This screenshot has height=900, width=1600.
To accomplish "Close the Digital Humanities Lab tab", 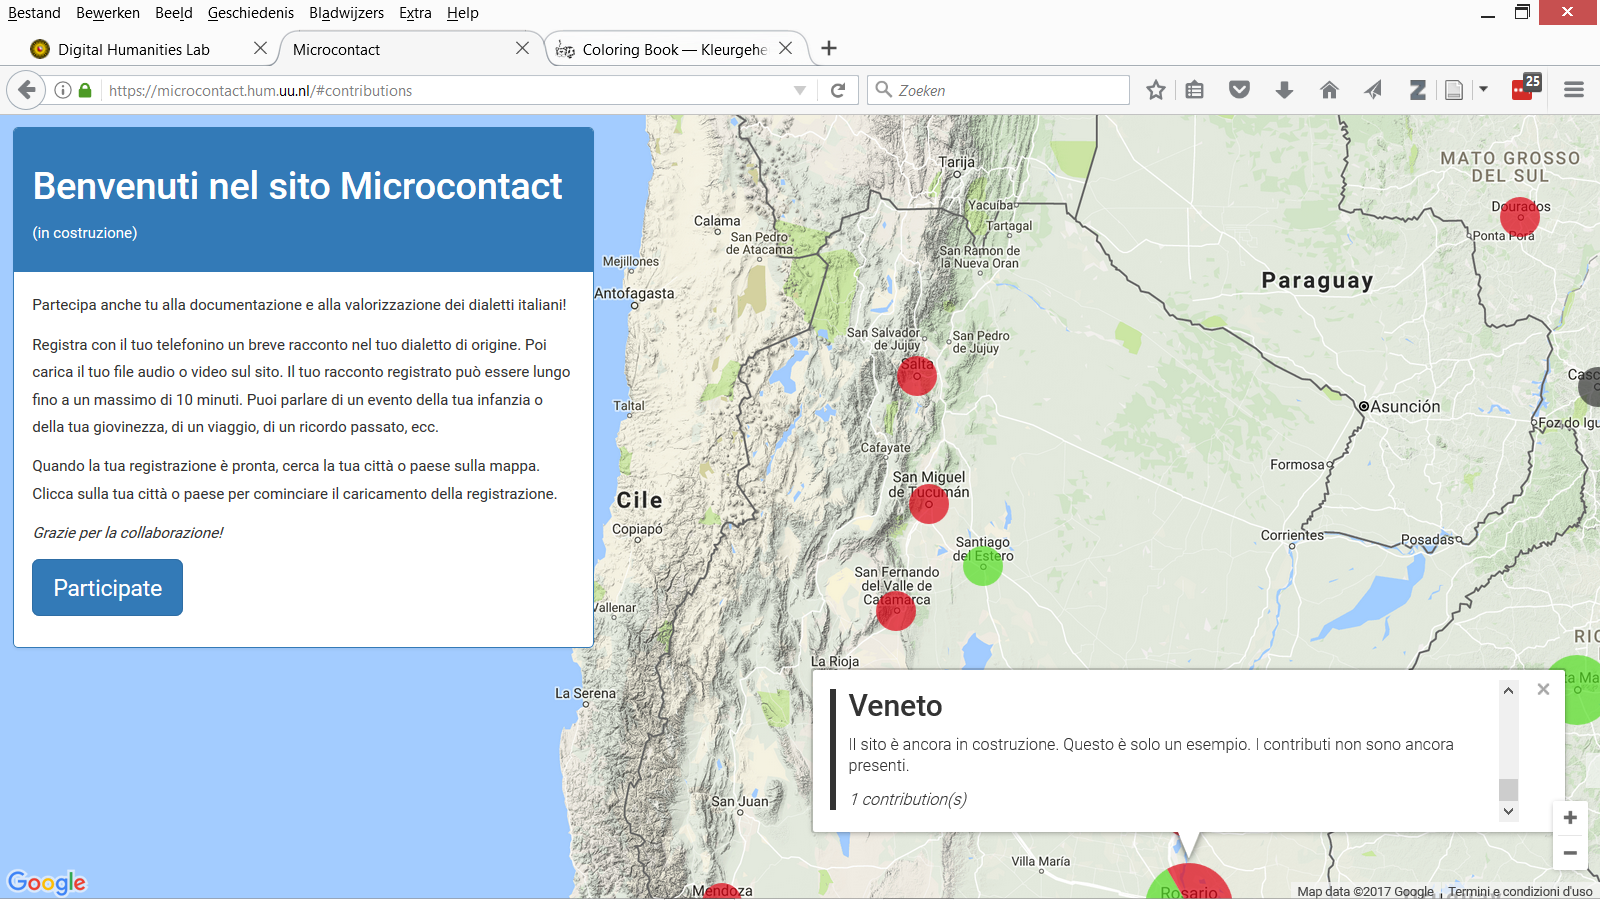I will pos(260,48).
